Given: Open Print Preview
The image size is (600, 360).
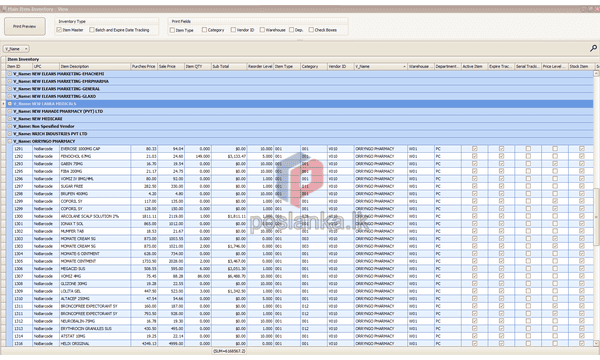Looking at the screenshot, I should pyautogui.click(x=25, y=26).
